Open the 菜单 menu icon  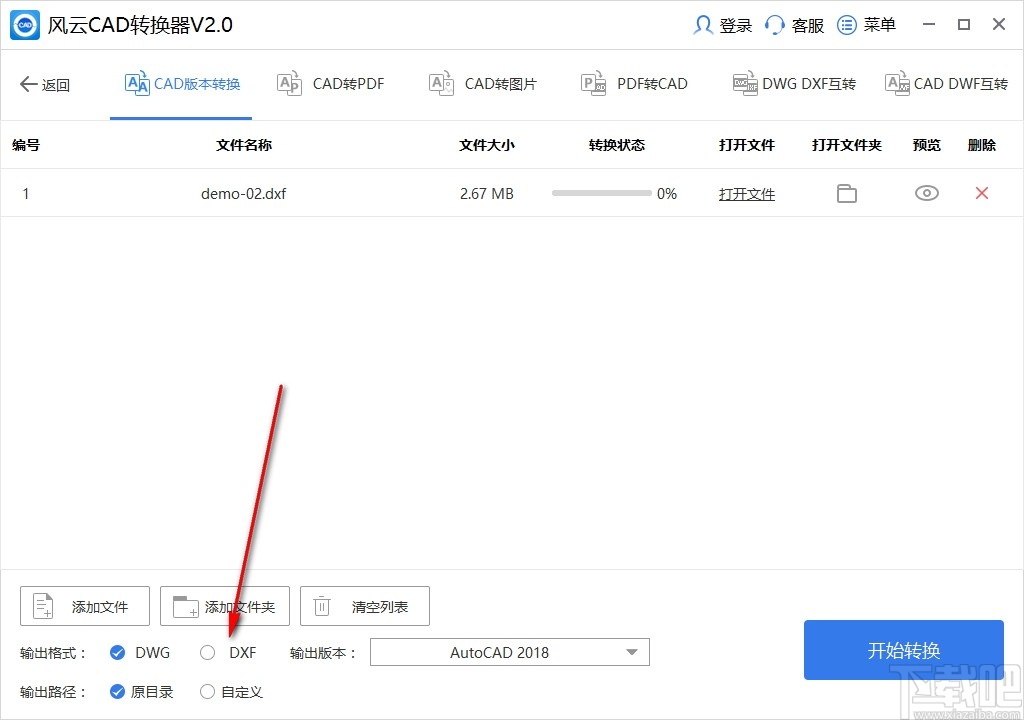845,24
